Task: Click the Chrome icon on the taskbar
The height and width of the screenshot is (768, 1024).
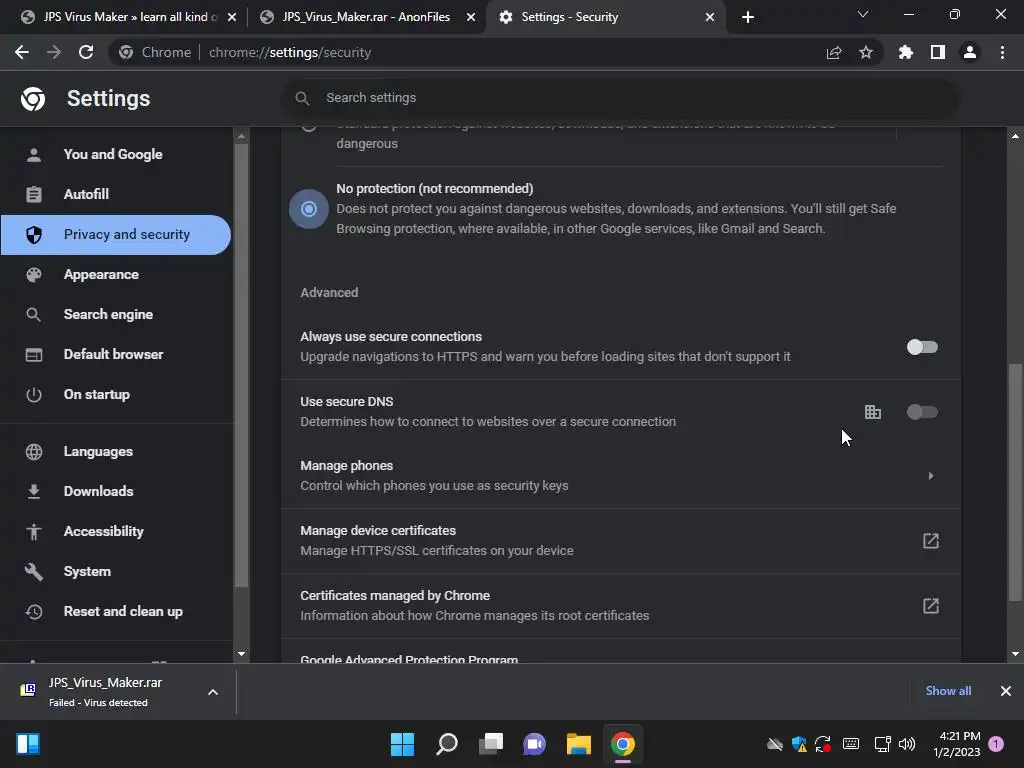Action: [623, 744]
